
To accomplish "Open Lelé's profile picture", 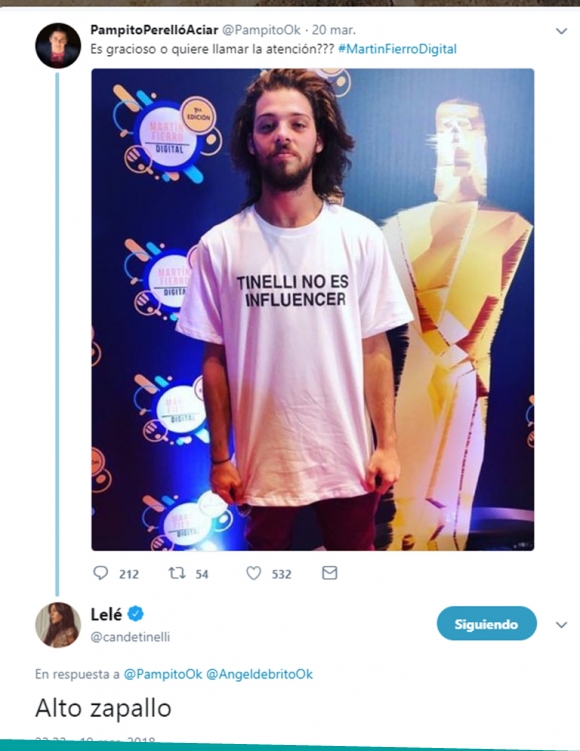I will 58,625.
